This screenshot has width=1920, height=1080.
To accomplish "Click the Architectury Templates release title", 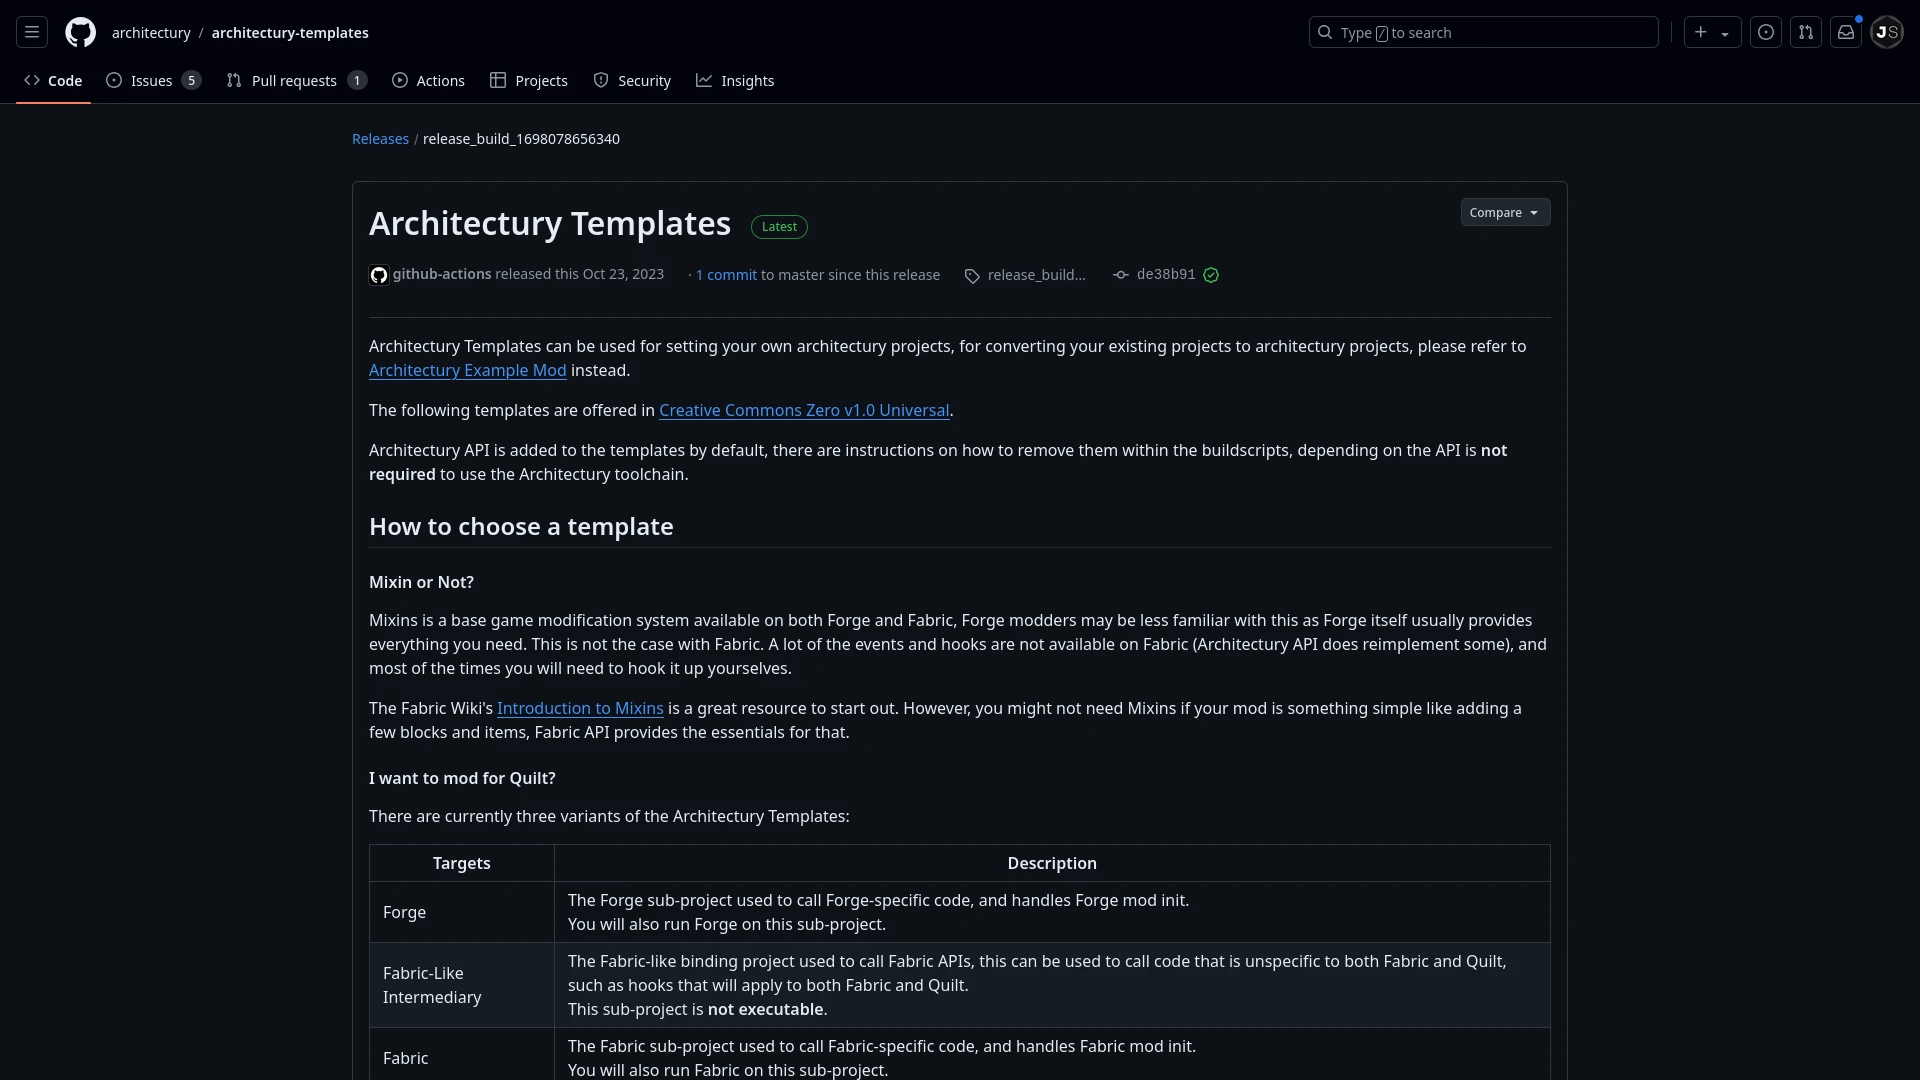I will [550, 223].
